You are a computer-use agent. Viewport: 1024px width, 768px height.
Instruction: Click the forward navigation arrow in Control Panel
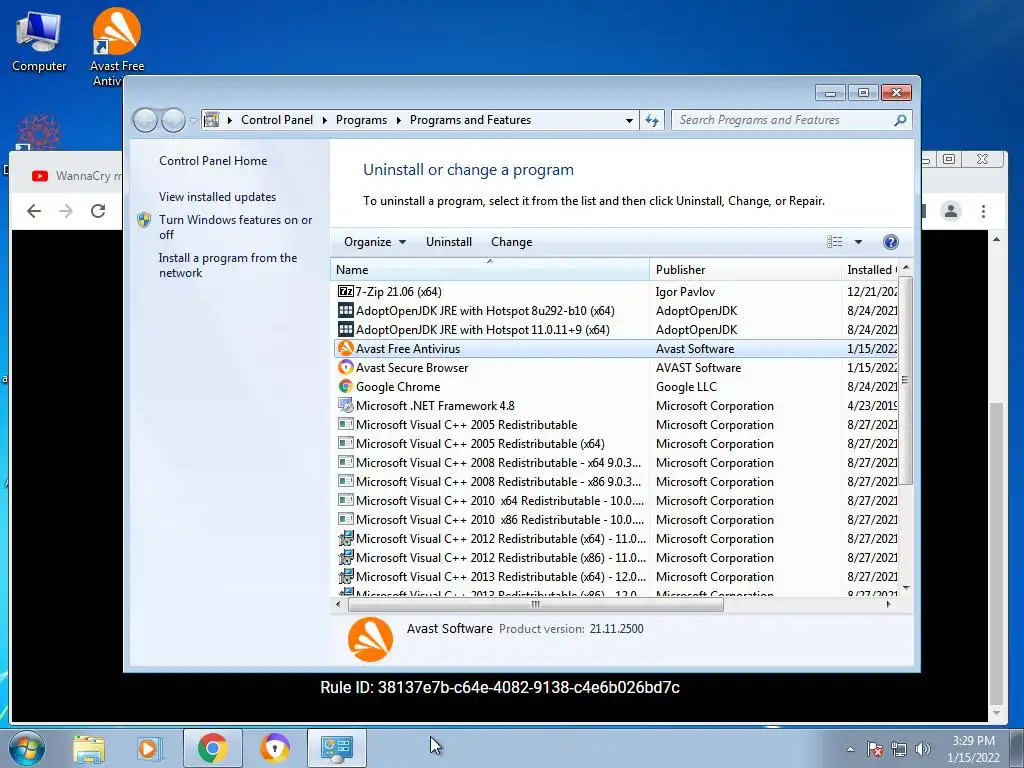pos(173,120)
